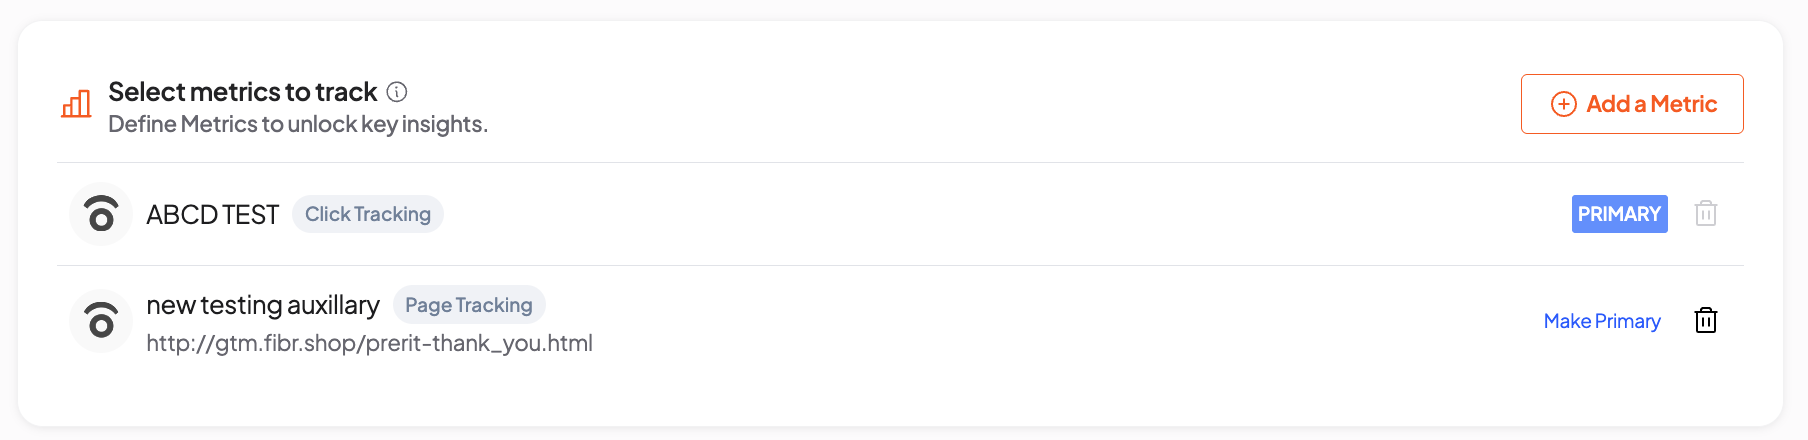Click the Define Metrics subtitle text
This screenshot has width=1808, height=440.
coord(297,124)
